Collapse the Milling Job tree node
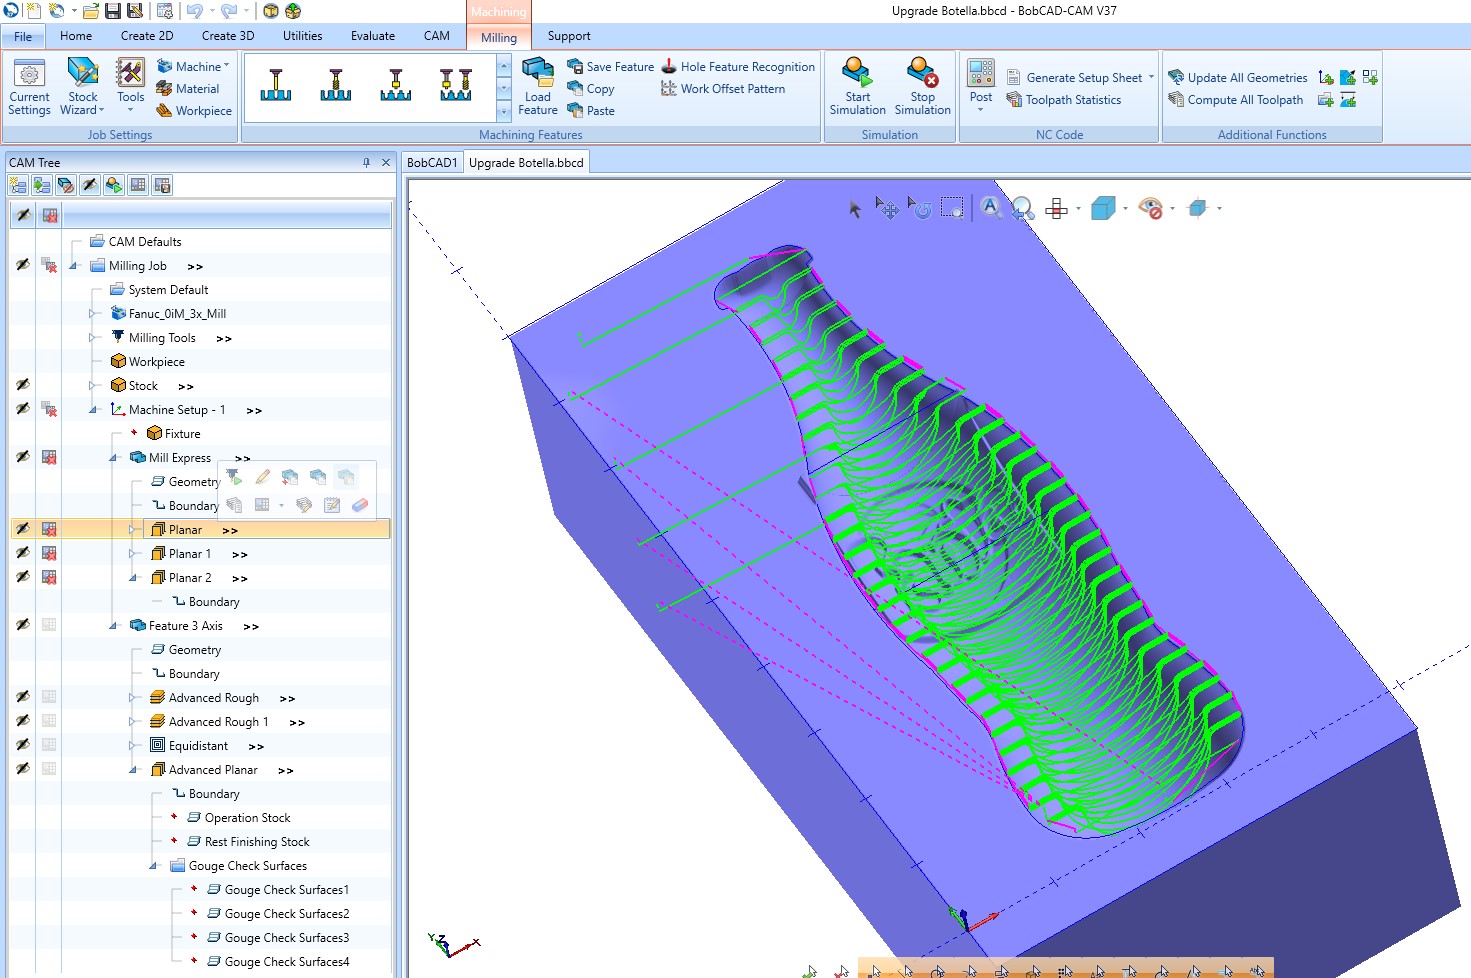1471x978 pixels. (x=73, y=266)
